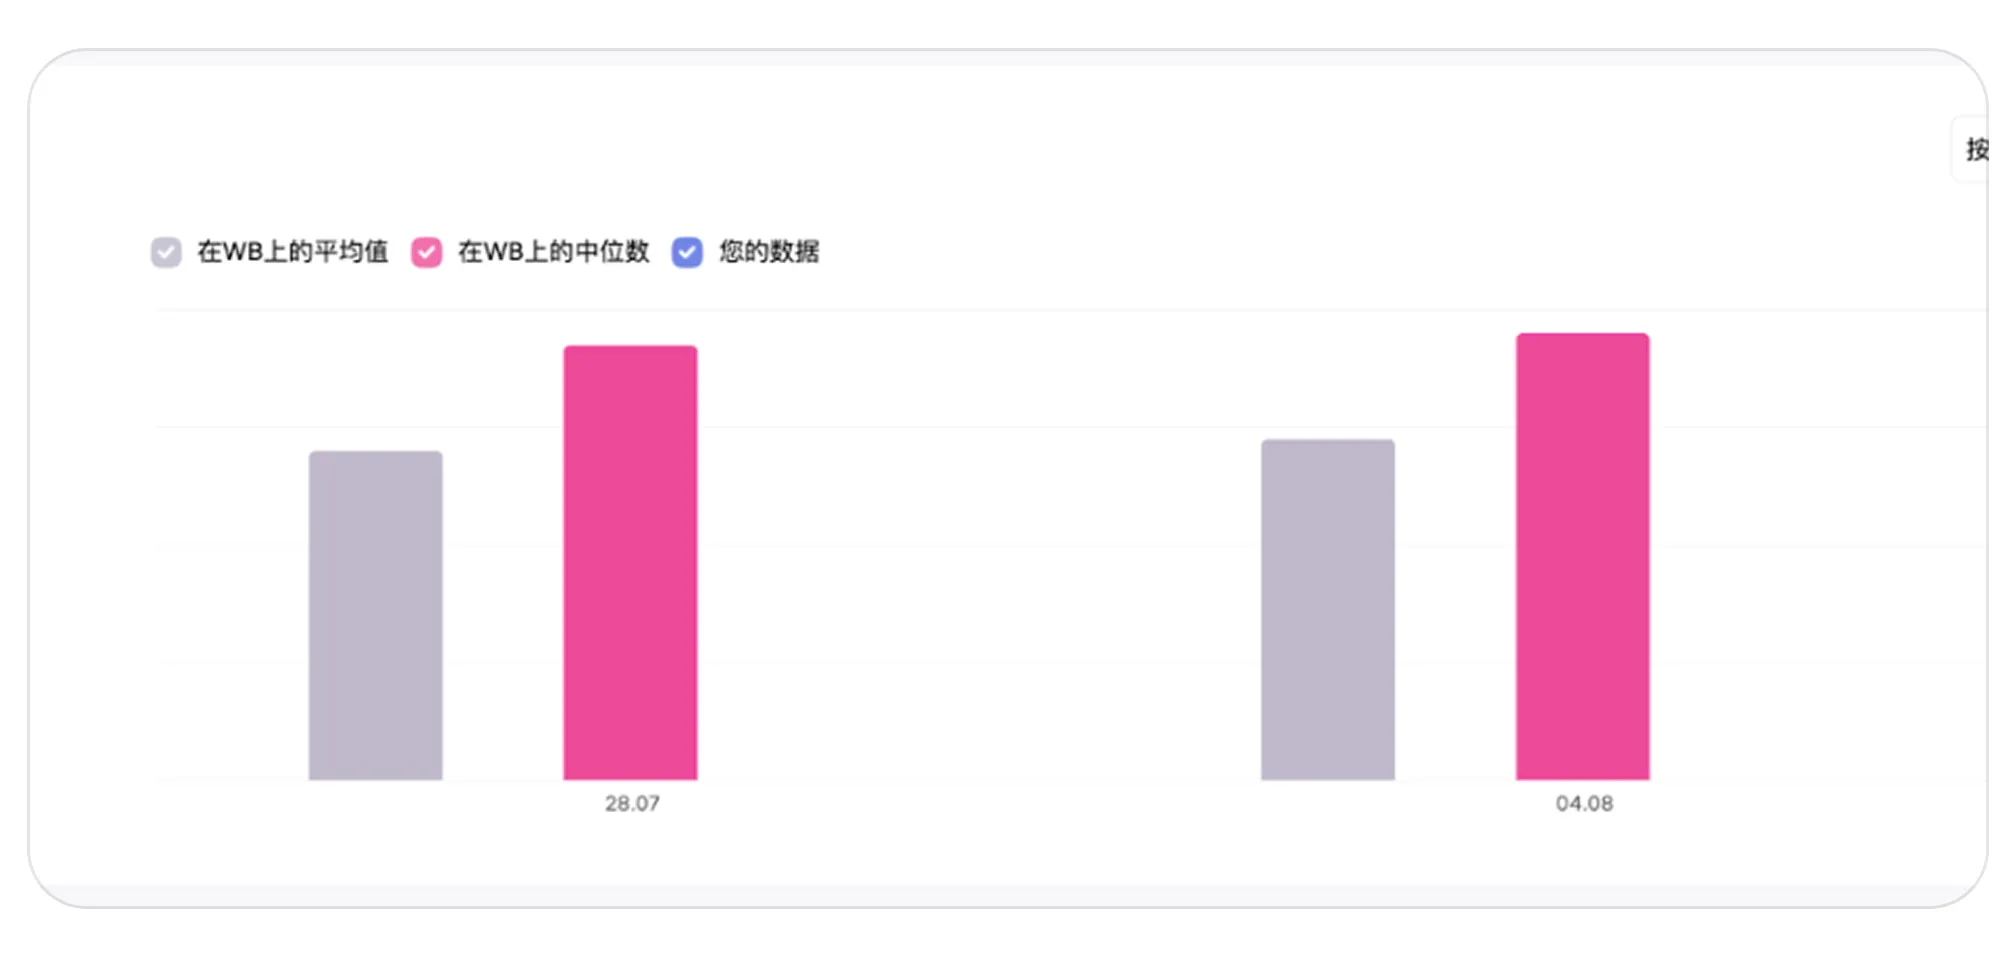Select the gray average bar for 04.08
Image resolution: width=2016 pixels, height=954 pixels.
(x=1328, y=610)
